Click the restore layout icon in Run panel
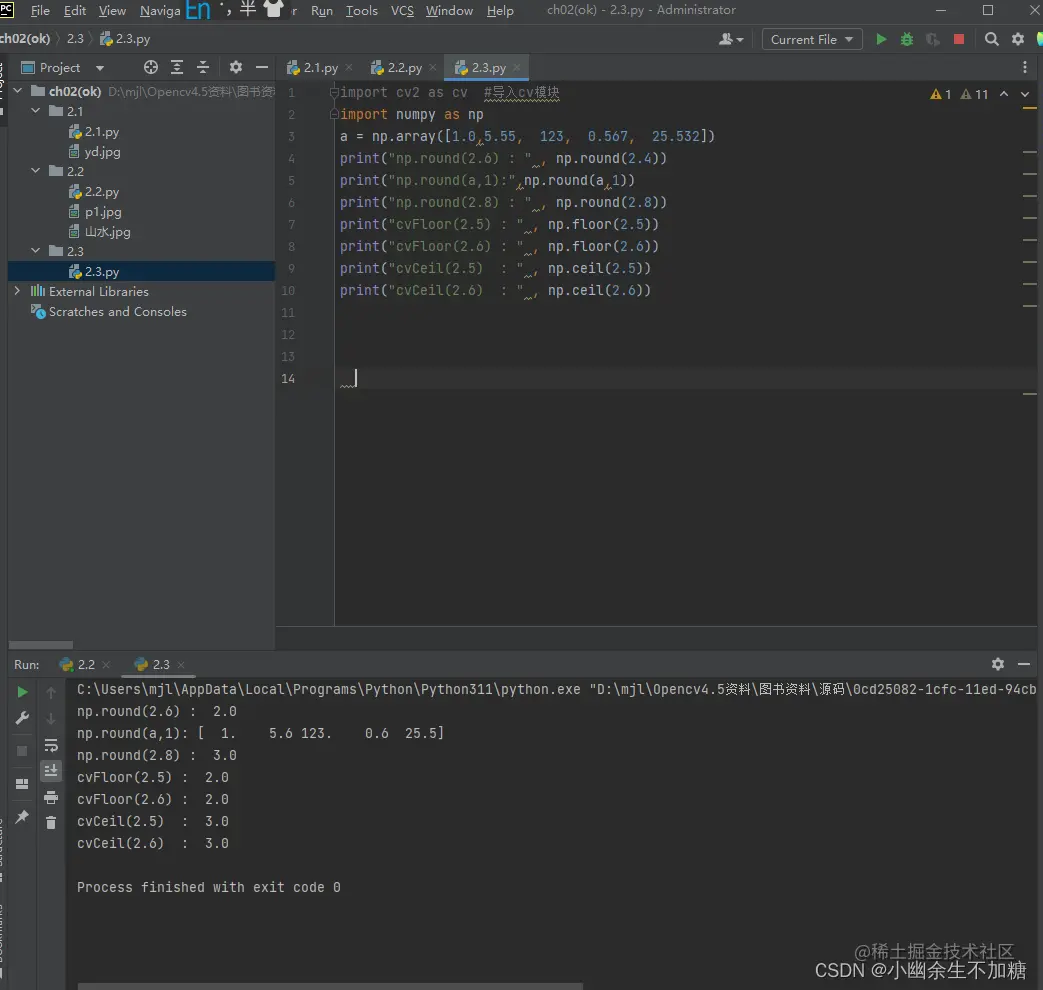This screenshot has height=990, width=1043. [x=22, y=784]
